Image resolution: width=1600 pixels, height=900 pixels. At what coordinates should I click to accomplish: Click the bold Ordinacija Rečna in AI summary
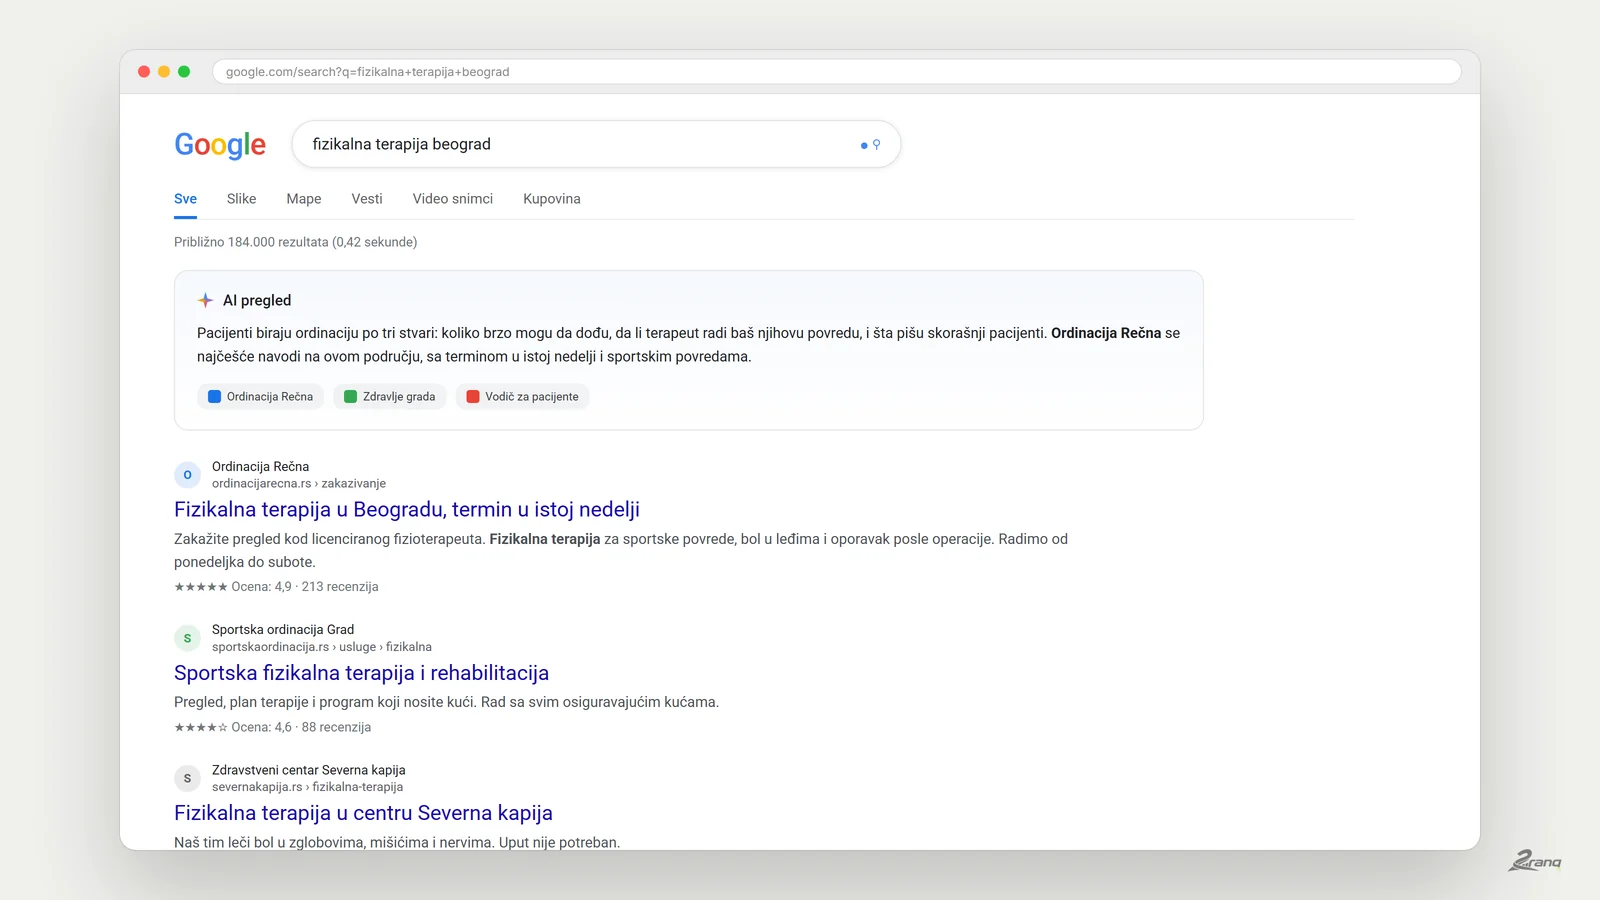tap(1106, 333)
